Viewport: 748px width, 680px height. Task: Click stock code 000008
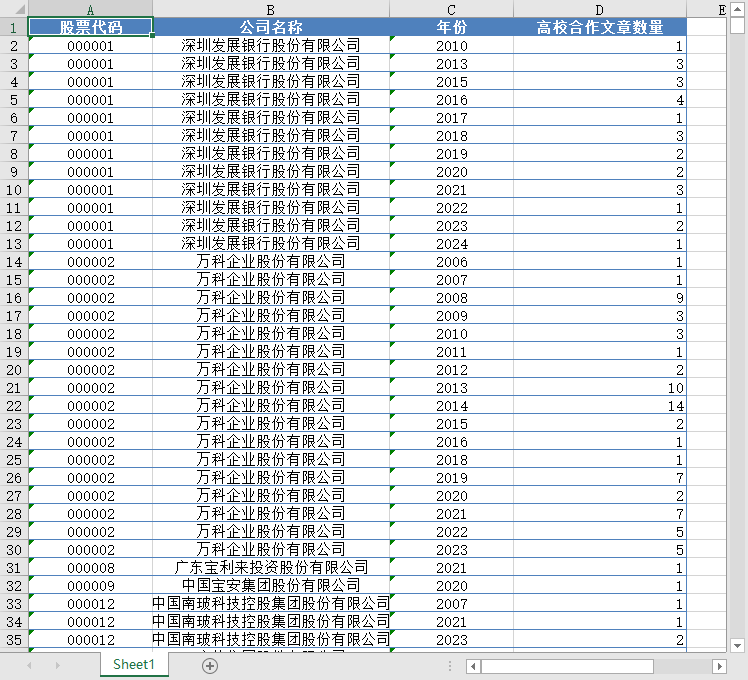pyautogui.click(x=91, y=567)
